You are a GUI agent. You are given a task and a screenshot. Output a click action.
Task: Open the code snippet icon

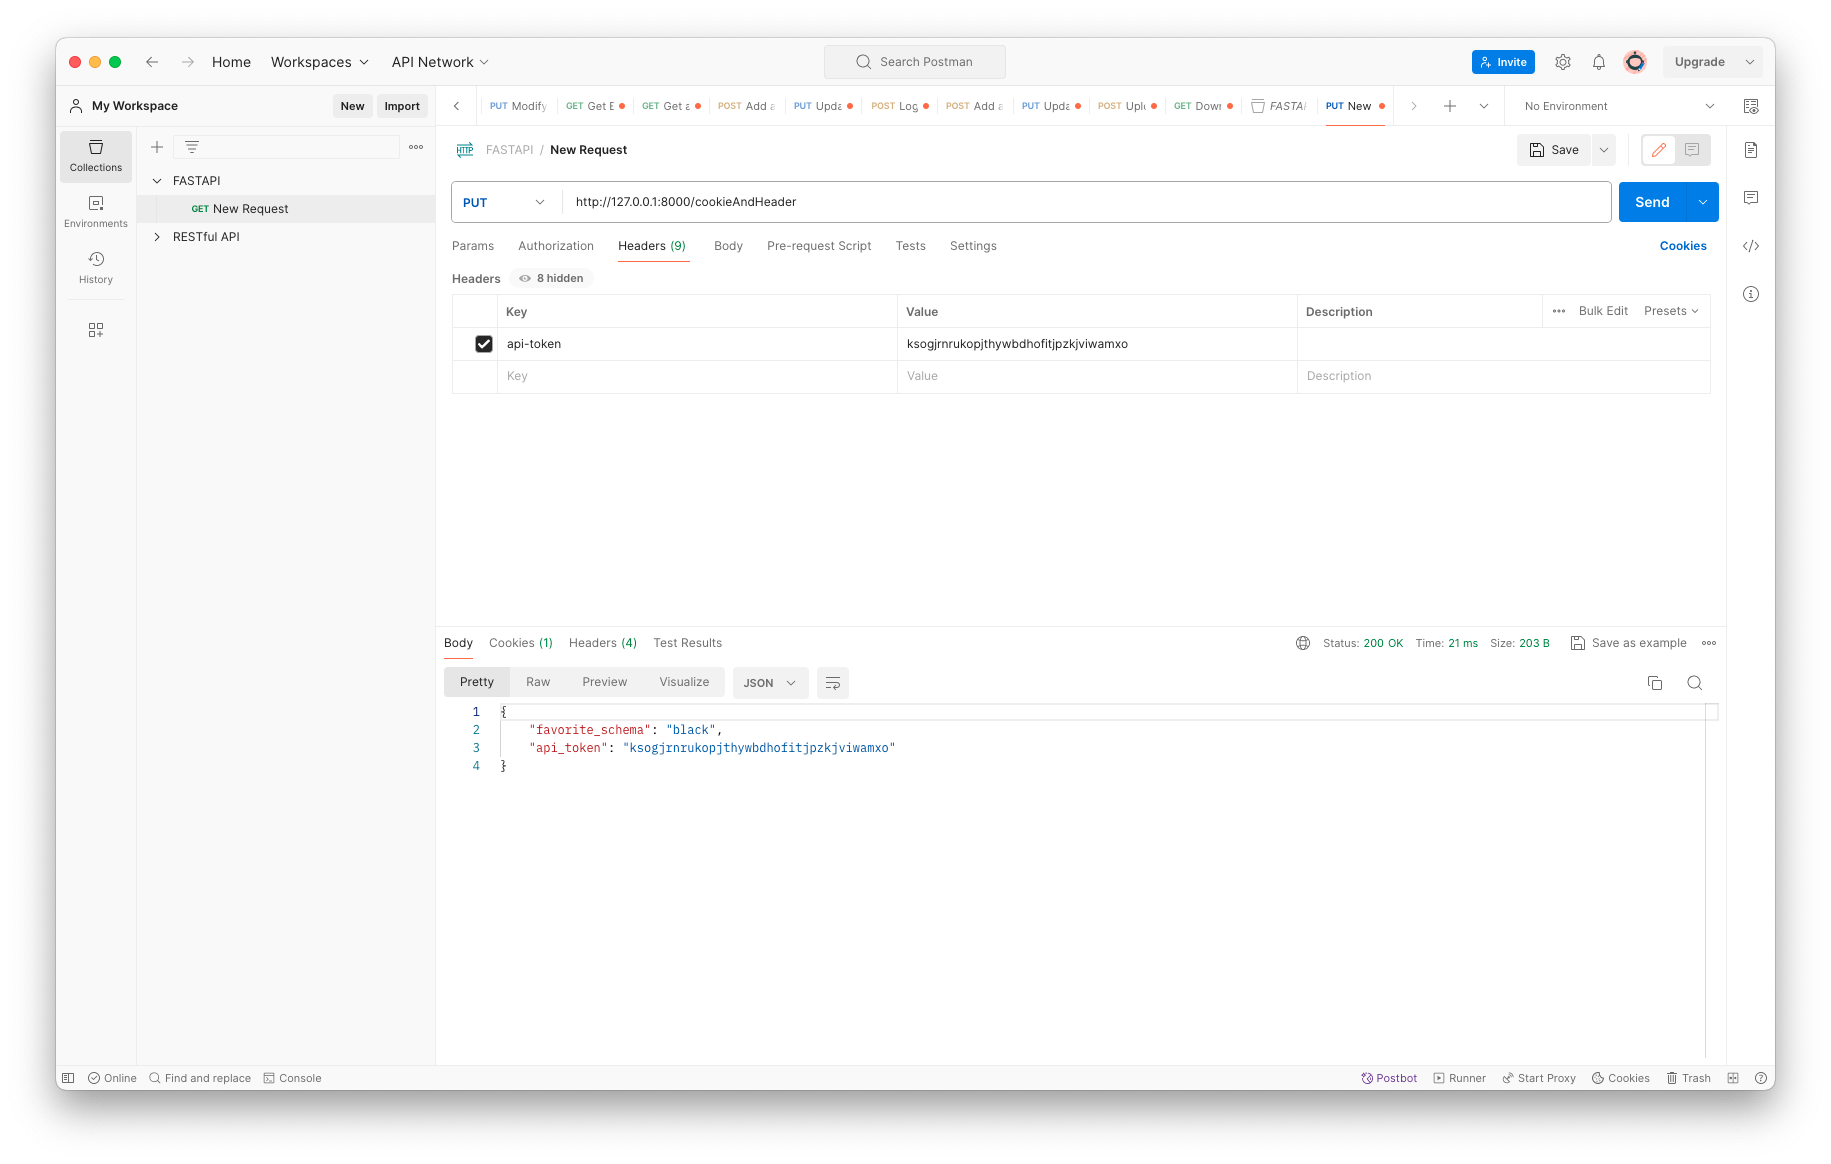1751,246
